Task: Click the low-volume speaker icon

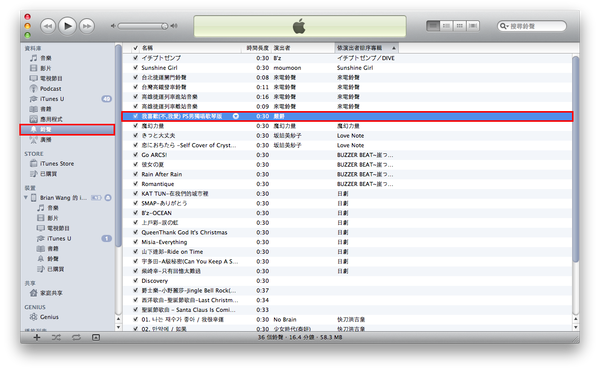Action: click(113, 26)
